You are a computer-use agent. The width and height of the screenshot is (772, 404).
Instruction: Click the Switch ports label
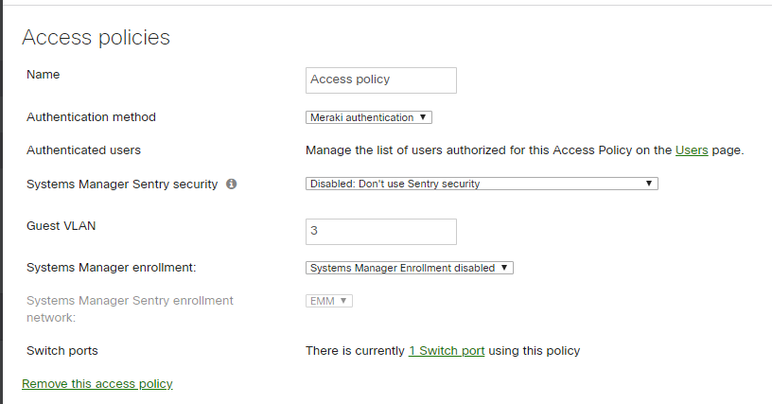[x=62, y=351]
